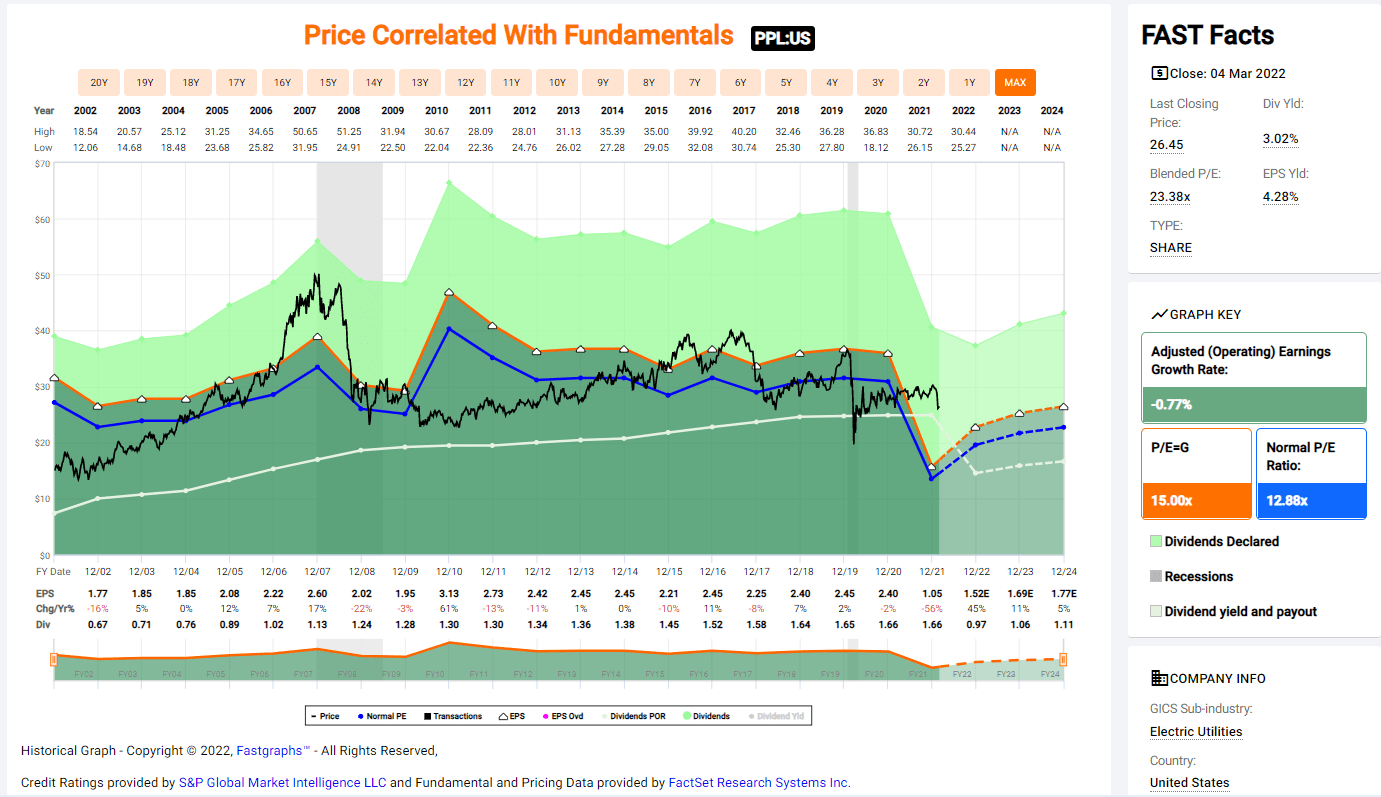Click the 2020 low value 18.12

tap(875, 148)
